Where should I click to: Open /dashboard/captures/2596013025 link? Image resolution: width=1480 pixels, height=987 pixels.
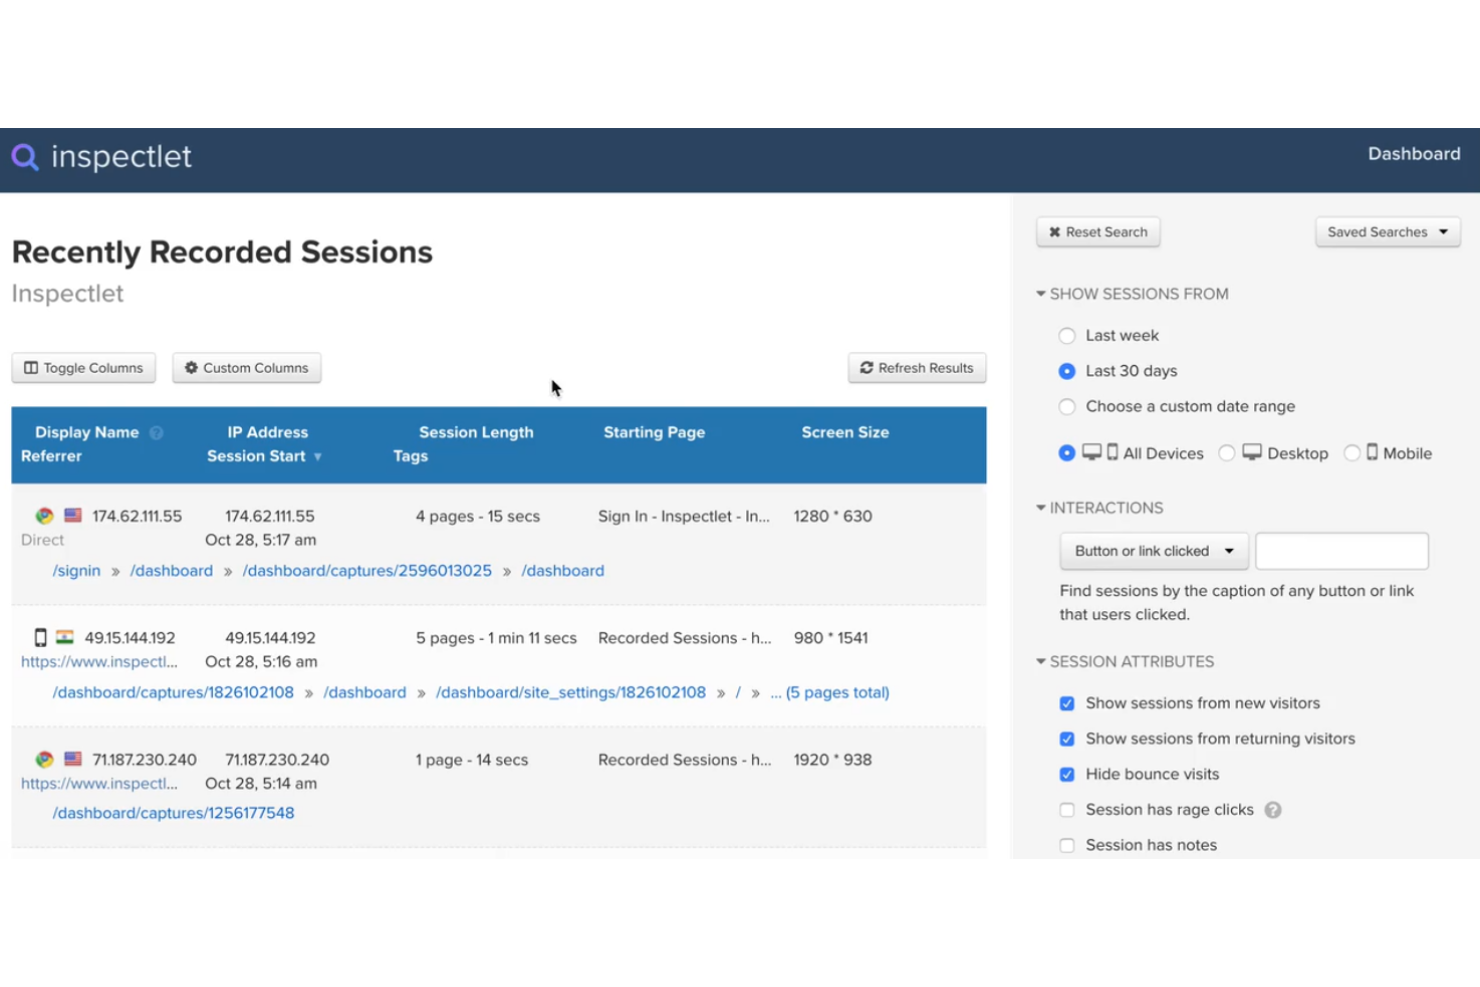367,571
